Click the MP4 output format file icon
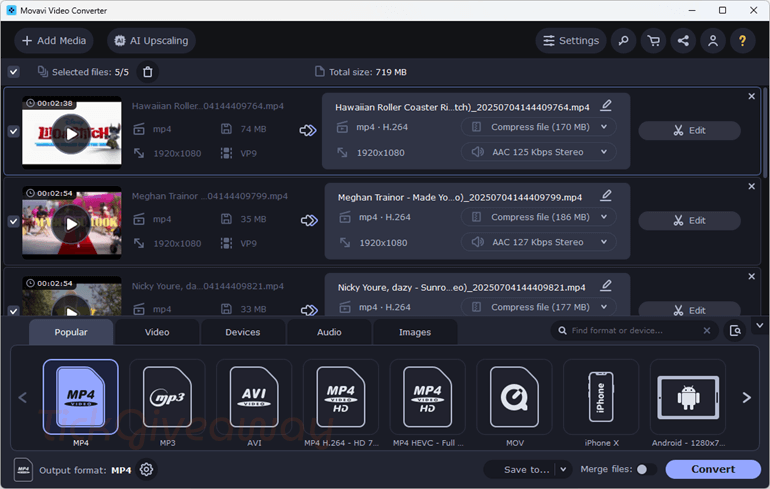 pyautogui.click(x=23, y=470)
